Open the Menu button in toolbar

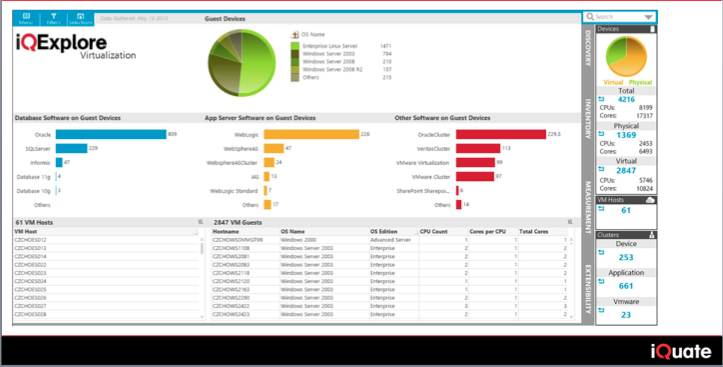point(26,18)
